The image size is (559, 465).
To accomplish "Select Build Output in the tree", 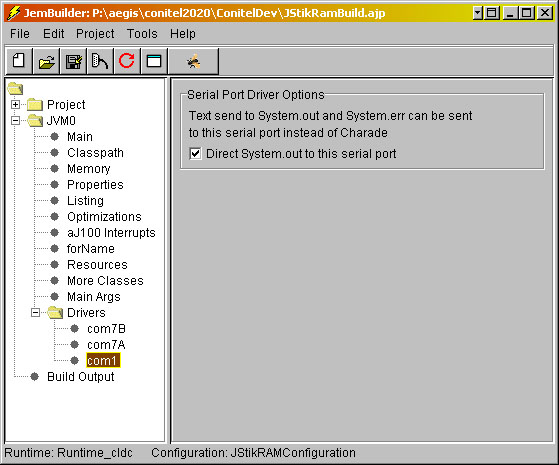I will pos(81,377).
